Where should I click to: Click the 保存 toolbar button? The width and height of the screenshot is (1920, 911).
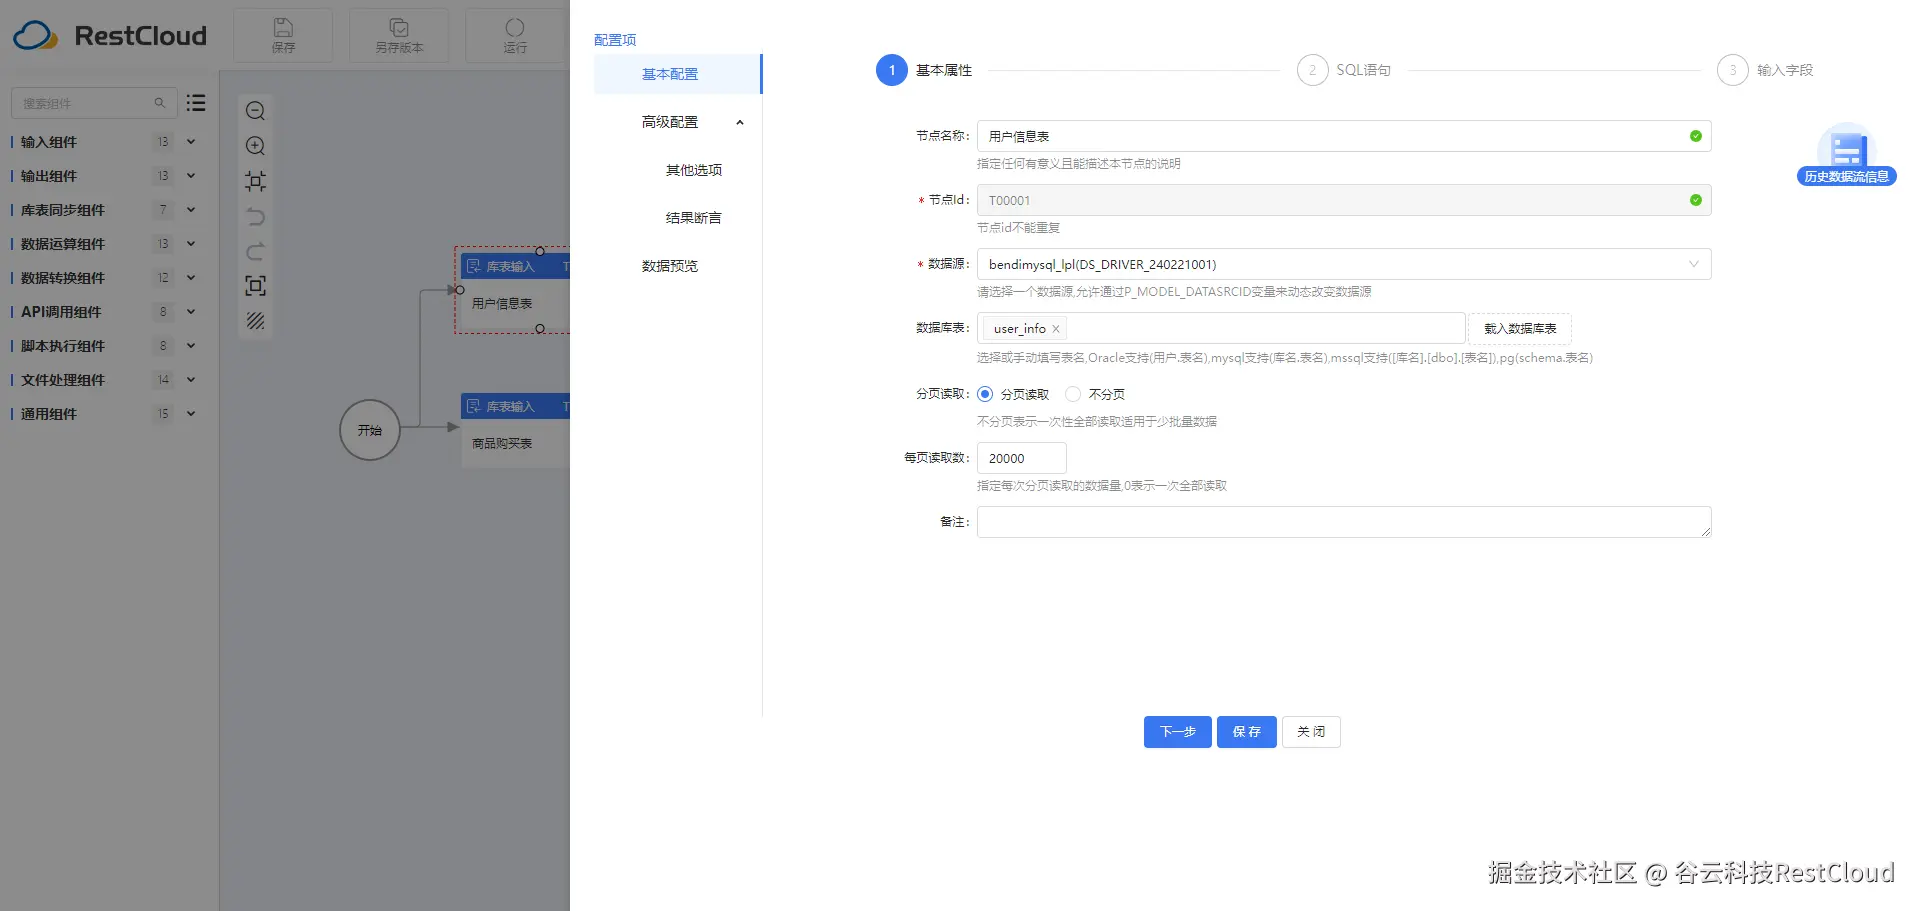(x=283, y=35)
